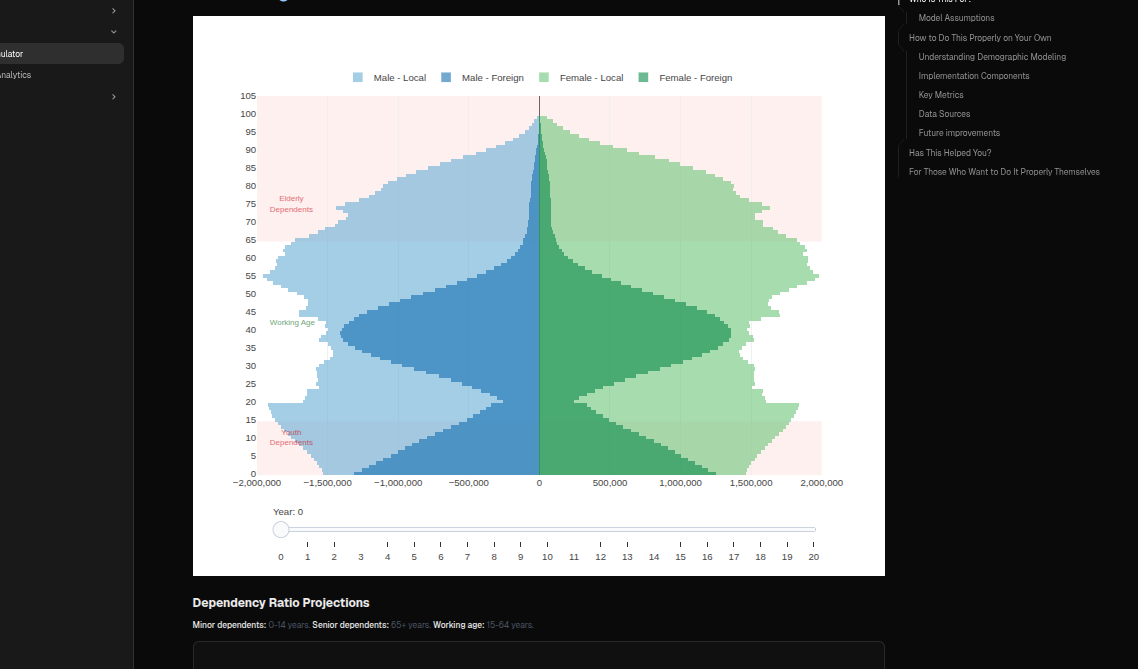
Task: Go to the Has This Helped You? section
Action: click(x=949, y=153)
